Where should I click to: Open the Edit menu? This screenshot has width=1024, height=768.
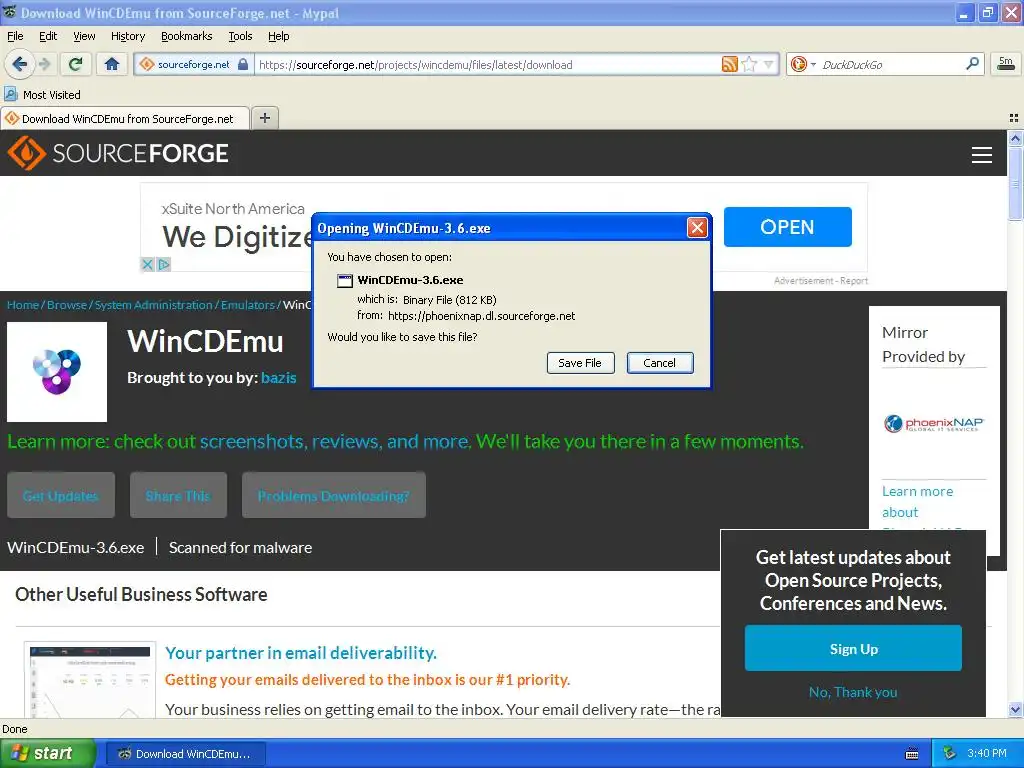48,36
